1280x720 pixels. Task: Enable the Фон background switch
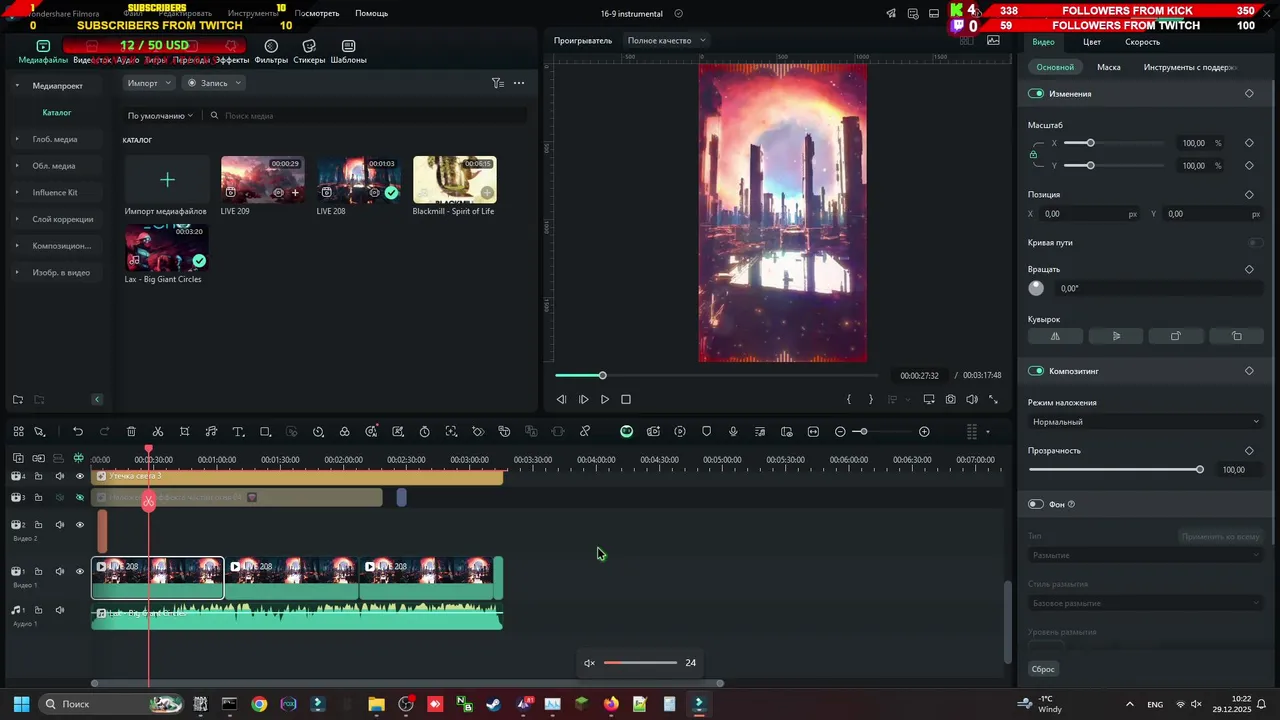click(1036, 505)
